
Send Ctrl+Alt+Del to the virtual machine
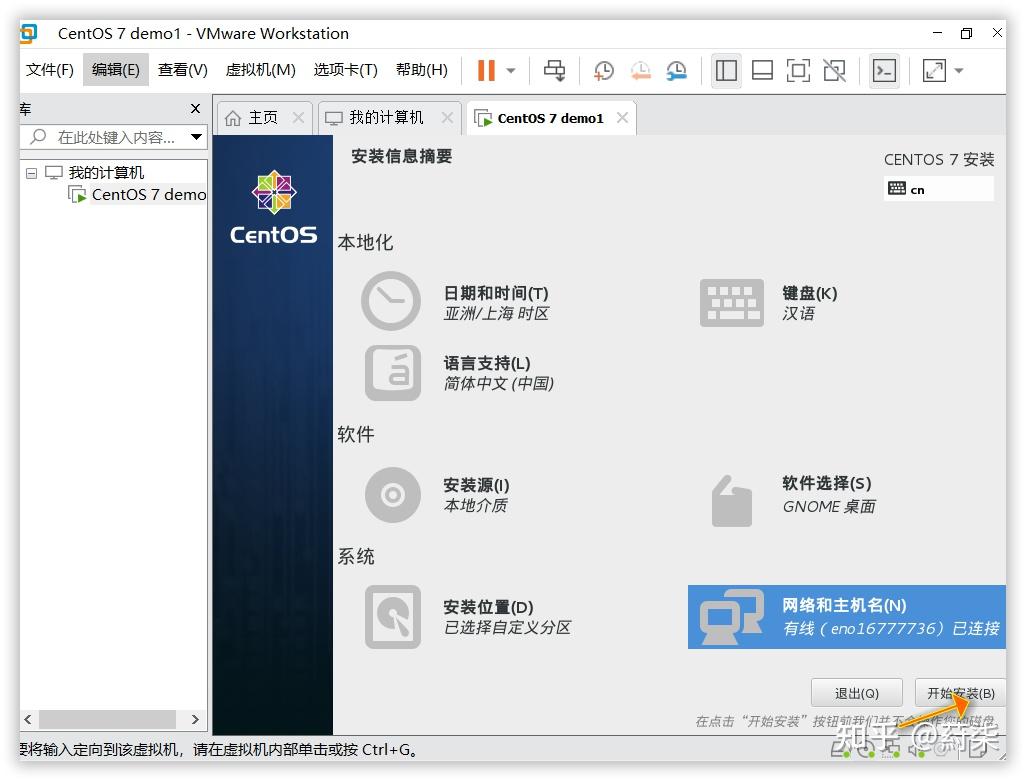click(x=556, y=70)
